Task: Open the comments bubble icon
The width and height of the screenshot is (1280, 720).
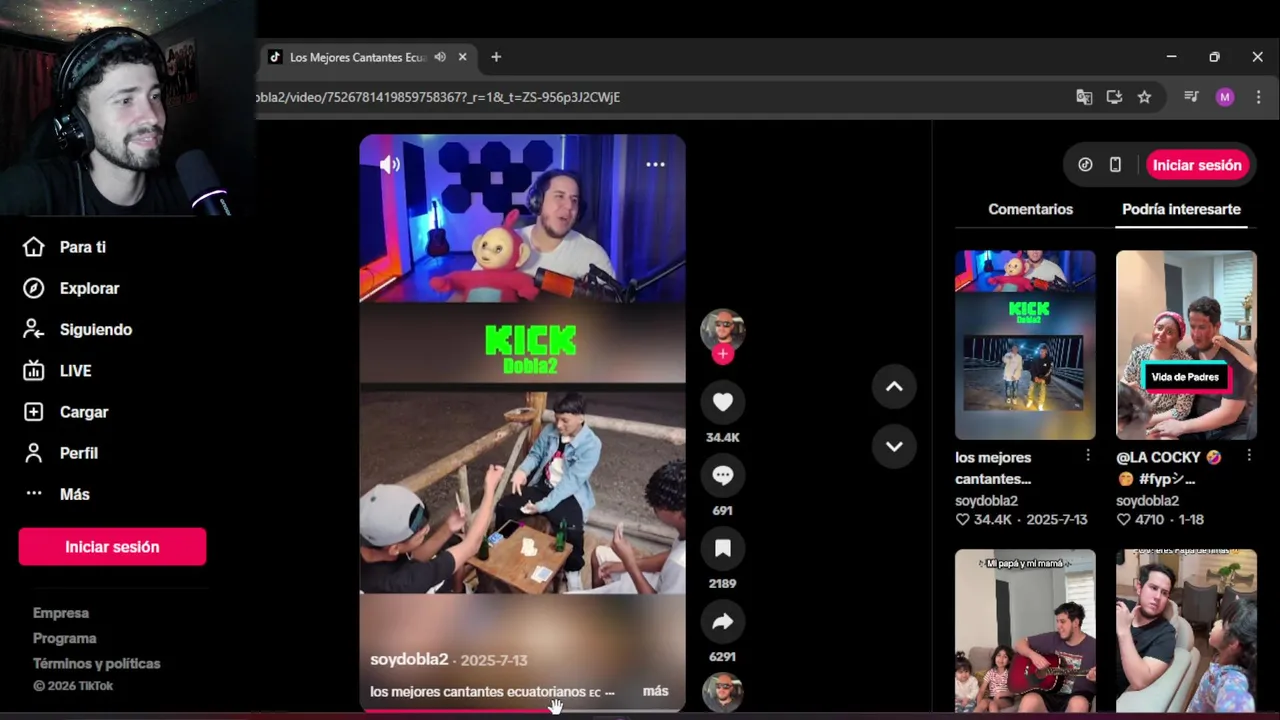Action: [x=723, y=476]
